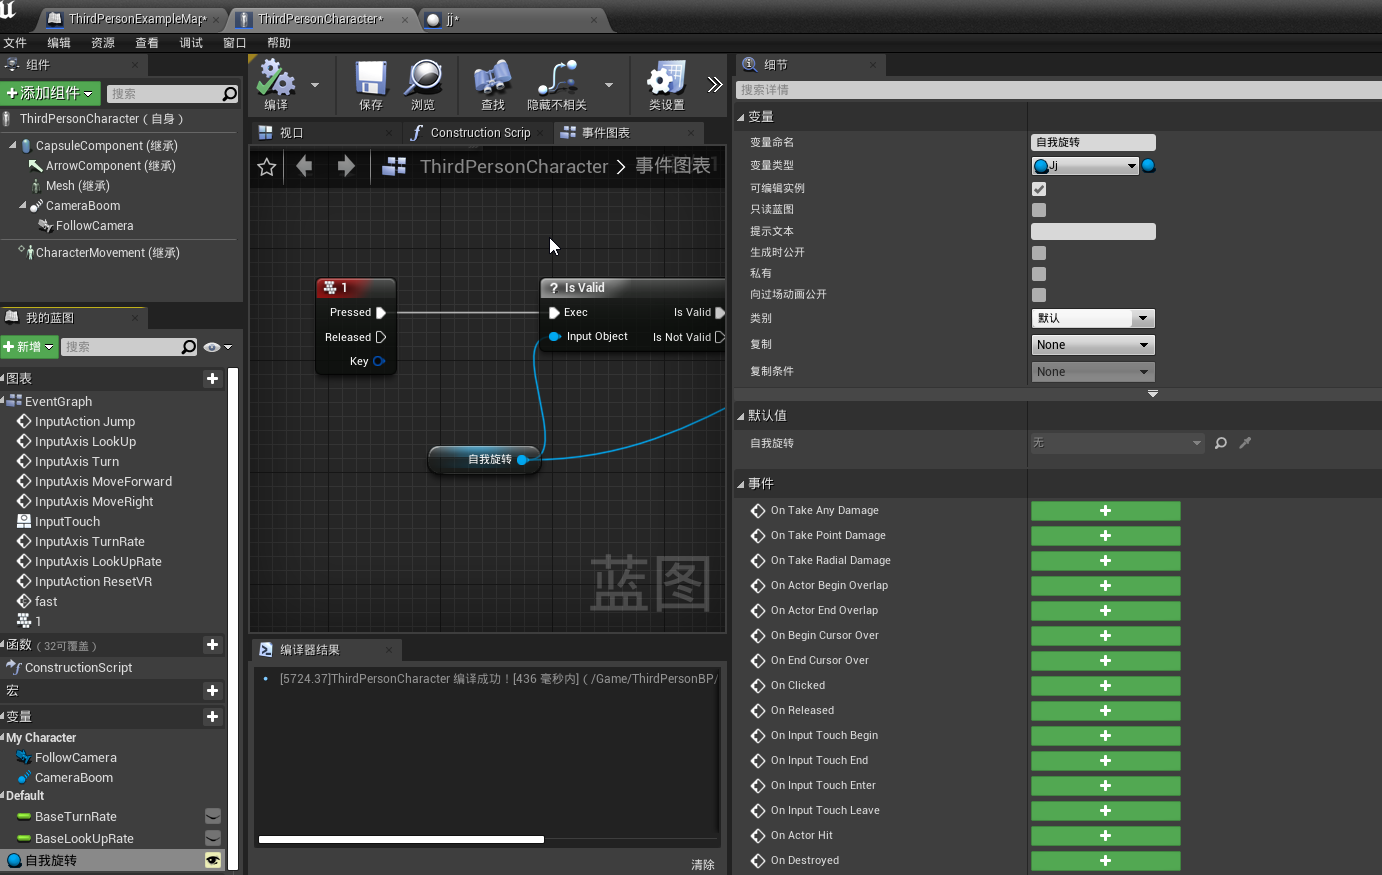Add an On Clicked event with its green plus
1382x875 pixels.
[x=1105, y=685]
